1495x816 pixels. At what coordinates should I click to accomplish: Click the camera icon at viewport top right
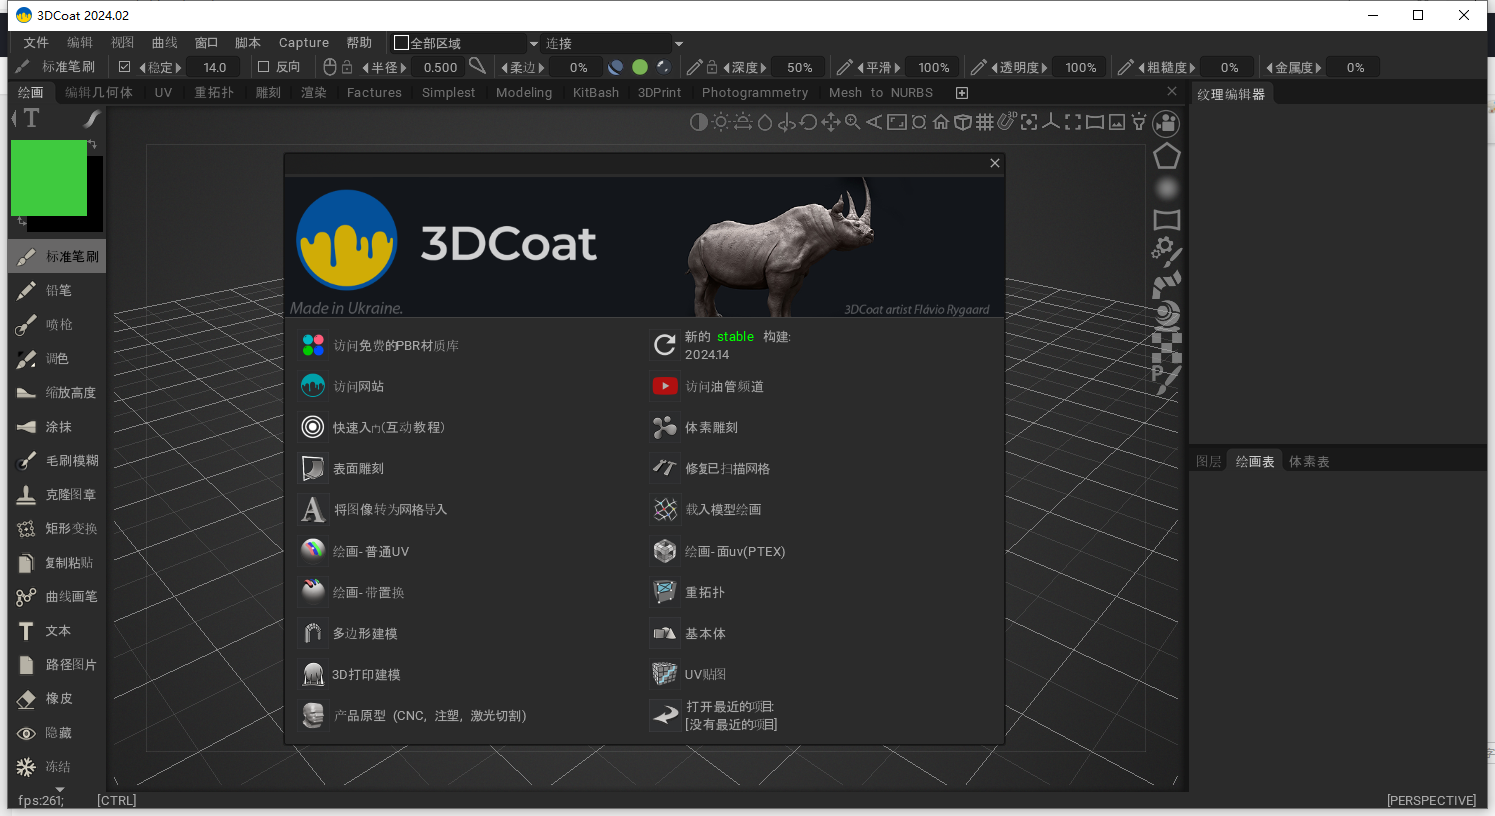point(1165,123)
